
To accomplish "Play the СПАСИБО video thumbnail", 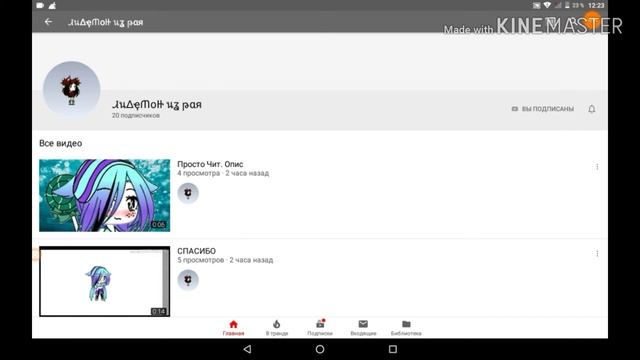I will pyautogui.click(x=104, y=281).
